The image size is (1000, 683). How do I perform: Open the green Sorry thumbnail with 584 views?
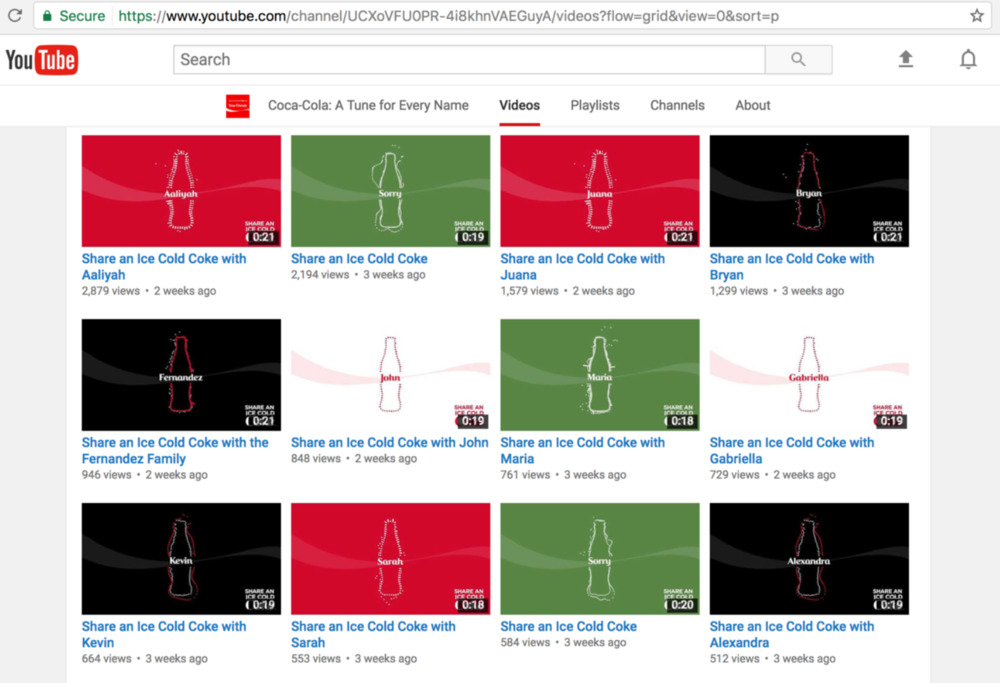coord(599,559)
